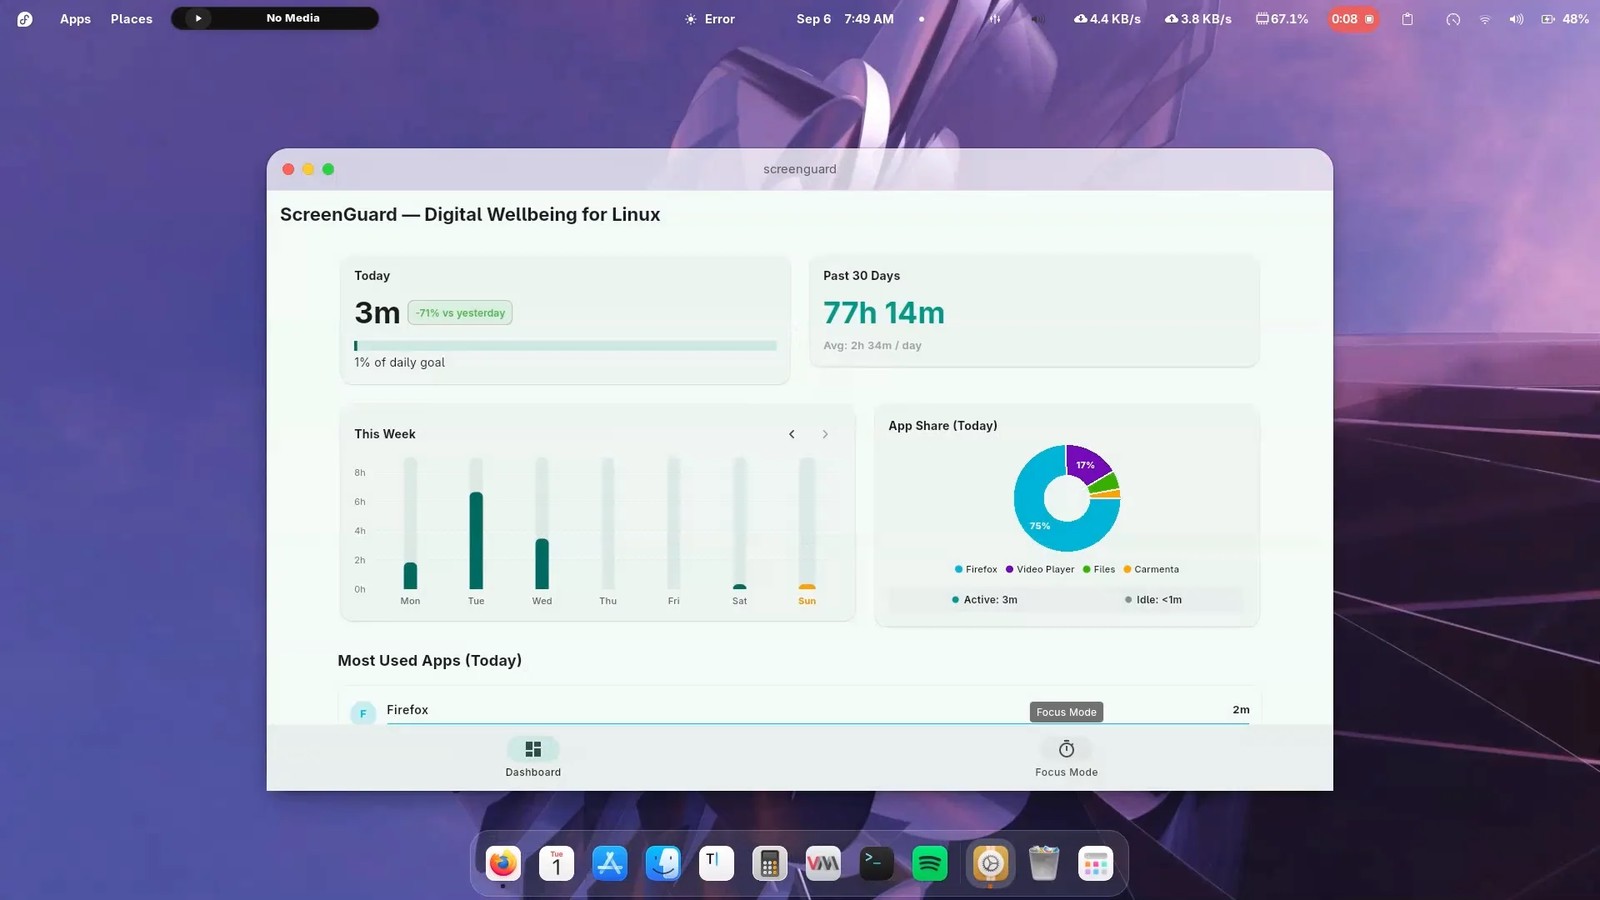Image resolution: width=1600 pixels, height=900 pixels.
Task: Stop the screen recording timer indicator
Action: 1353,19
